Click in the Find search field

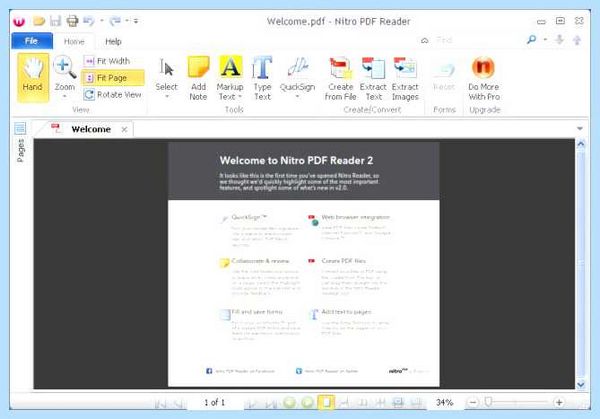click(x=474, y=40)
